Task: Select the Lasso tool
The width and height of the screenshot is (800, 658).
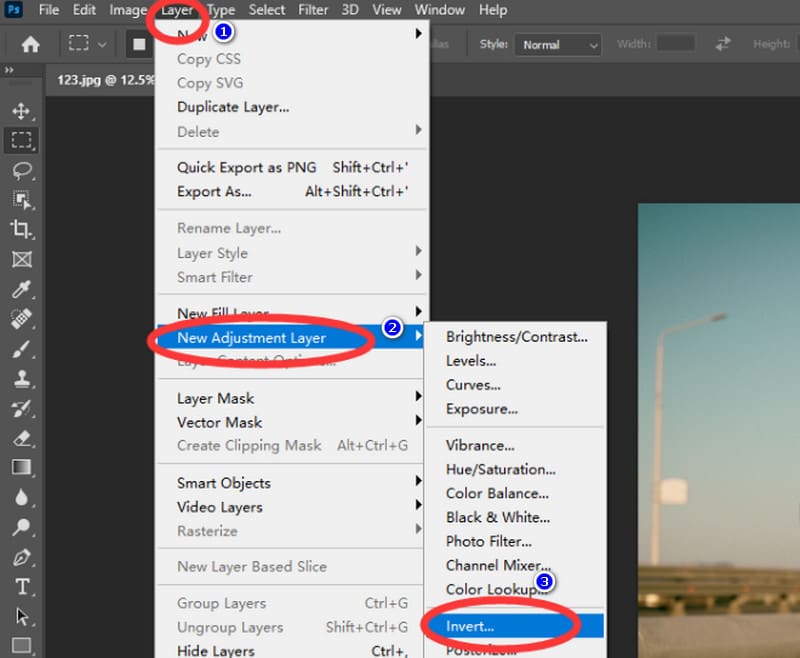Action: 21,170
